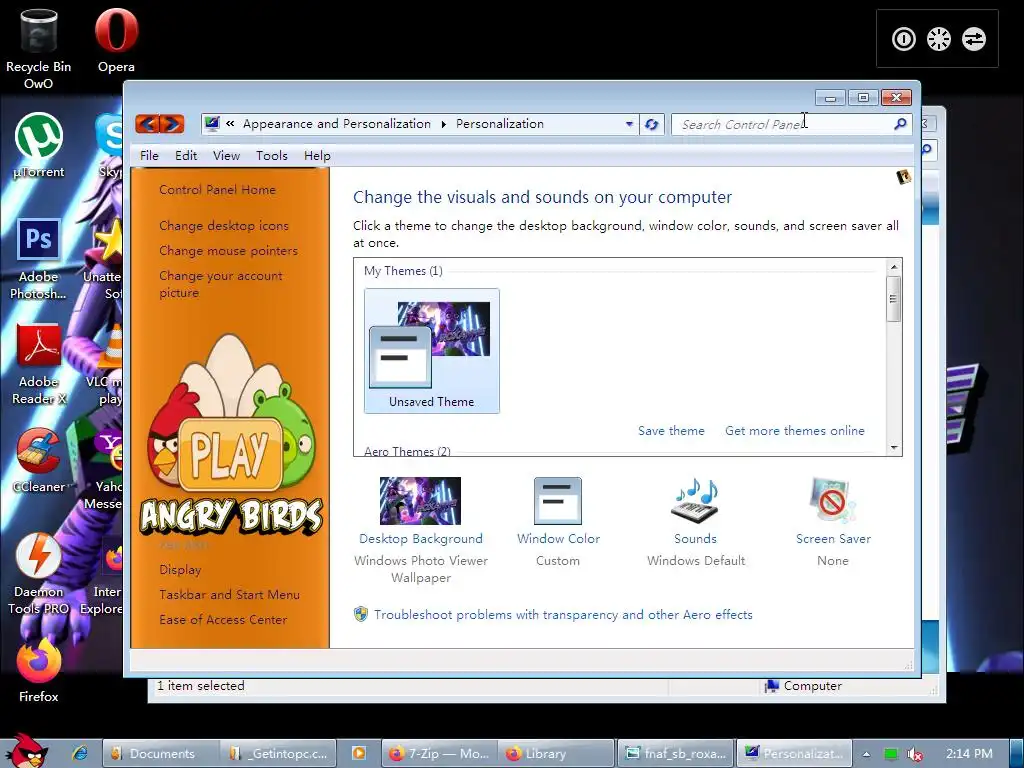Click Control Panel Home link
Image resolution: width=1024 pixels, height=768 pixels.
(x=217, y=189)
